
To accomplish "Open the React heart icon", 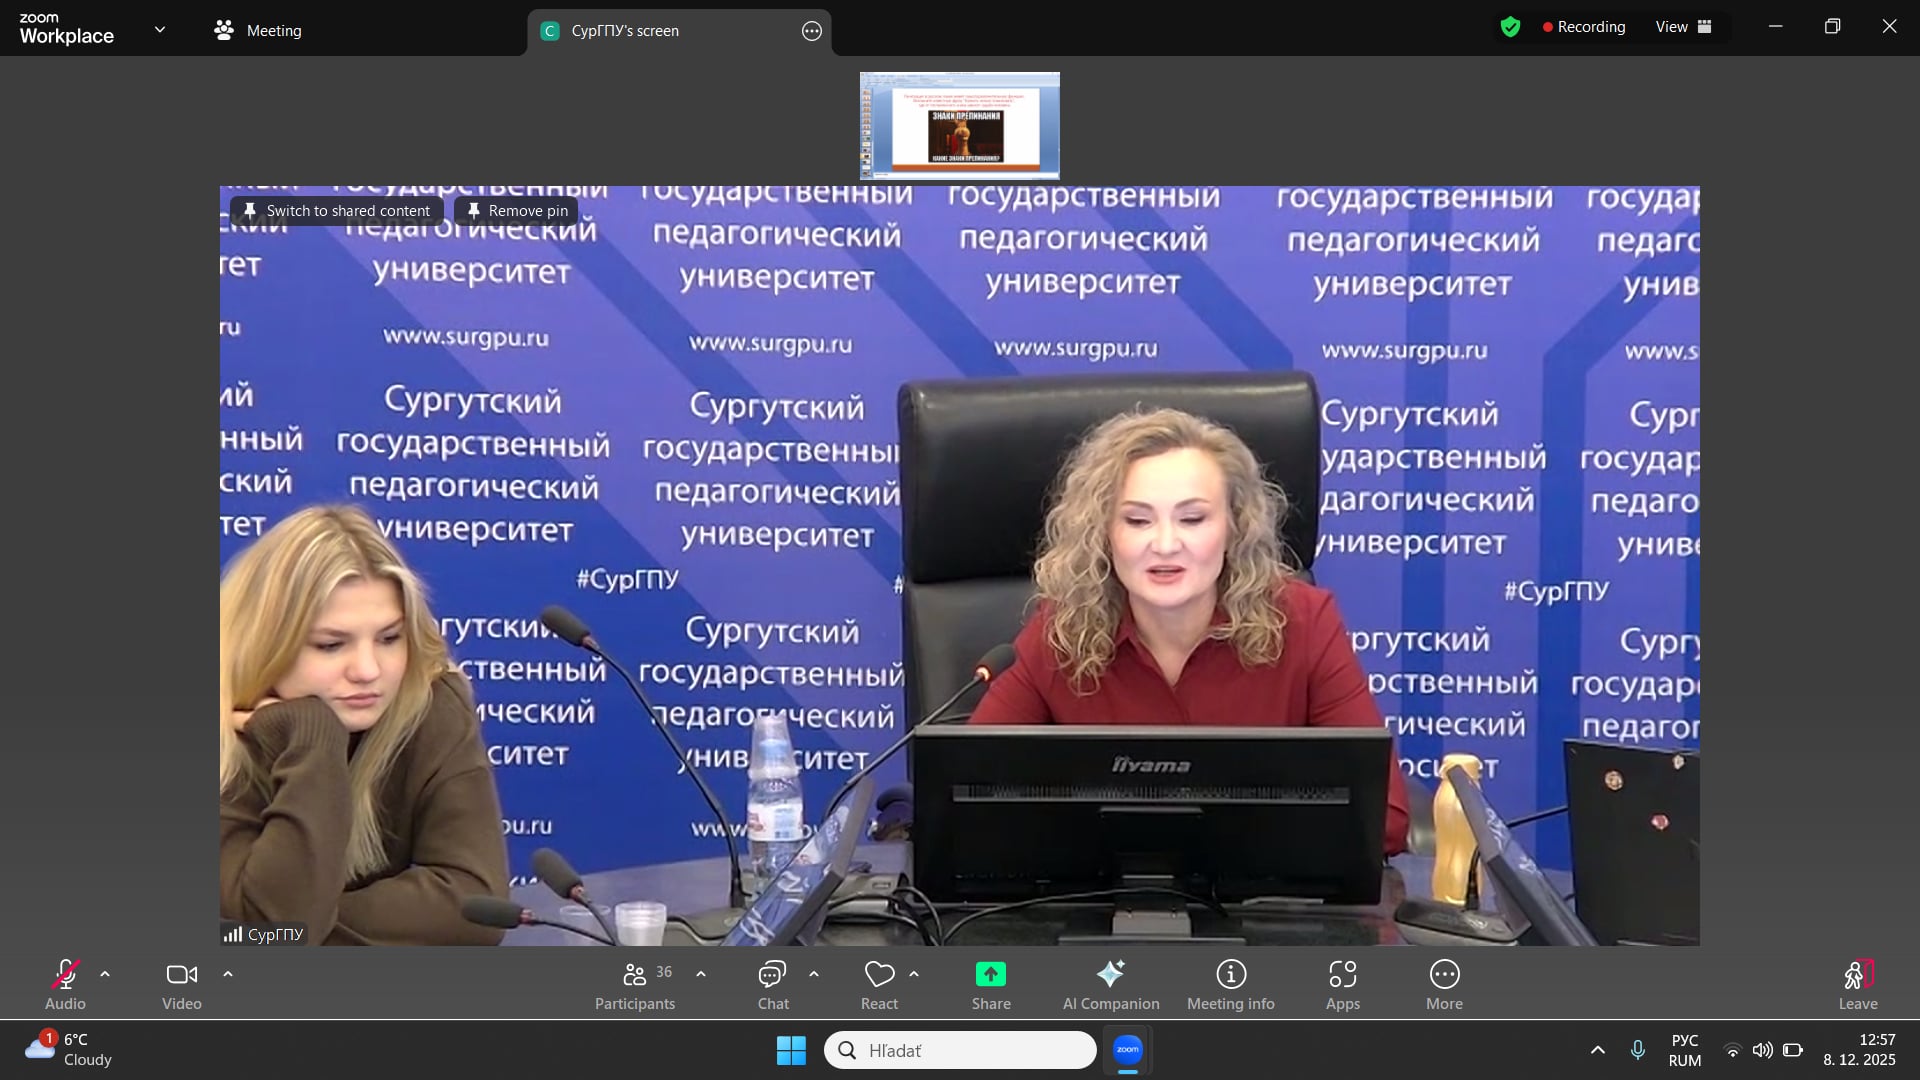I will 879,974.
